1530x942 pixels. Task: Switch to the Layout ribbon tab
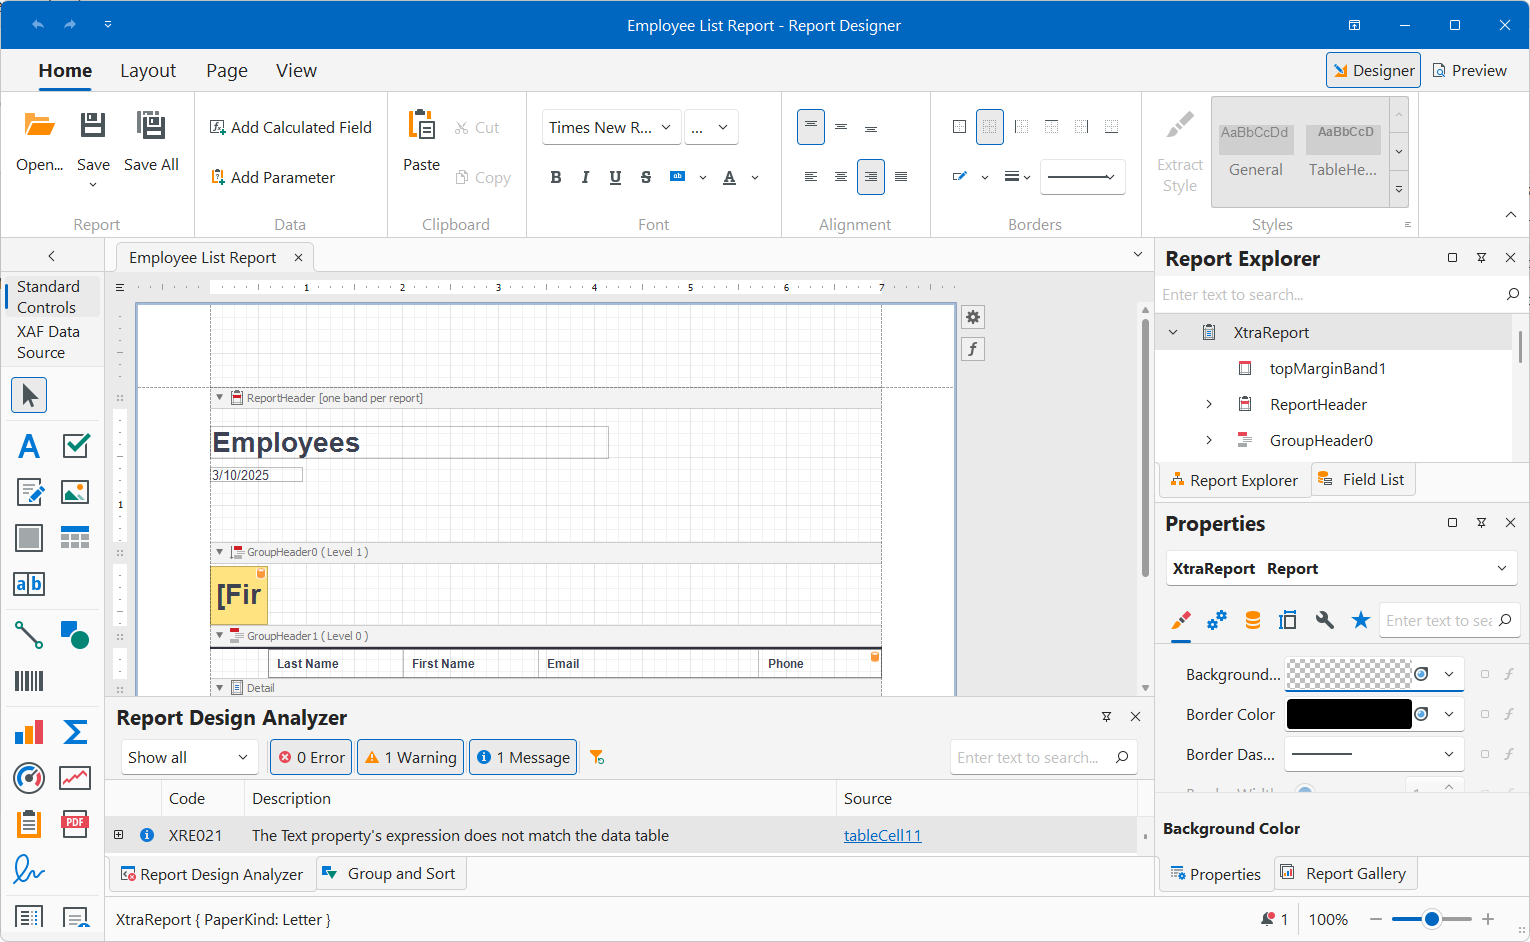click(148, 71)
